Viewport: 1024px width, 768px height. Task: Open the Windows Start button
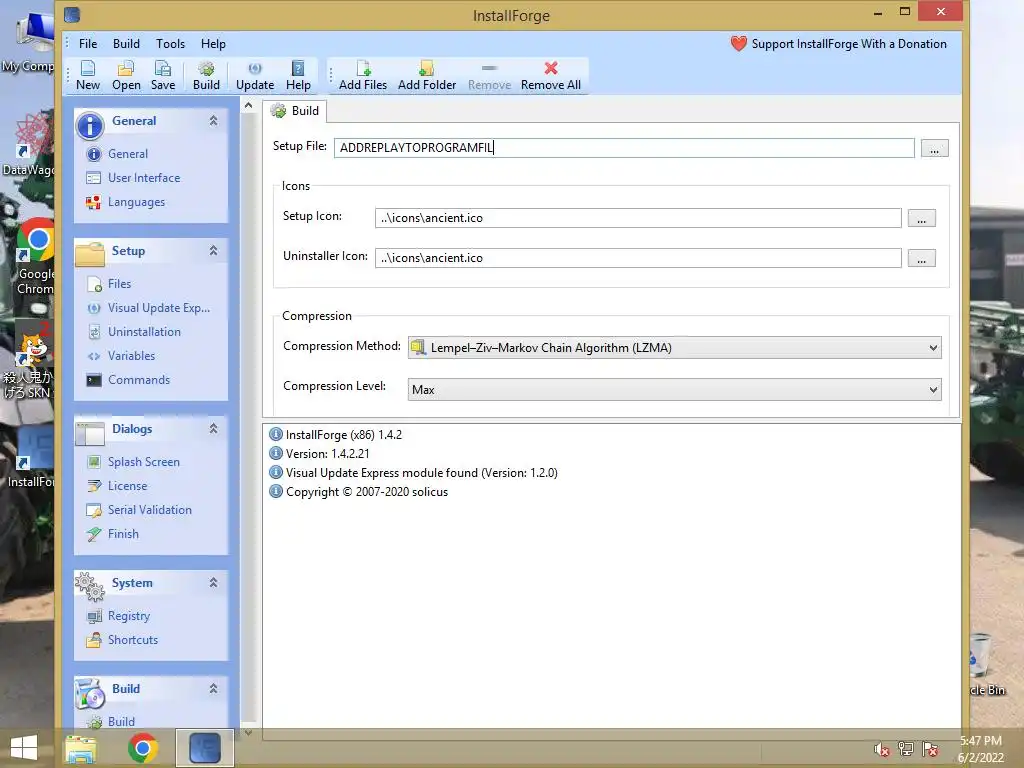[x=24, y=748]
